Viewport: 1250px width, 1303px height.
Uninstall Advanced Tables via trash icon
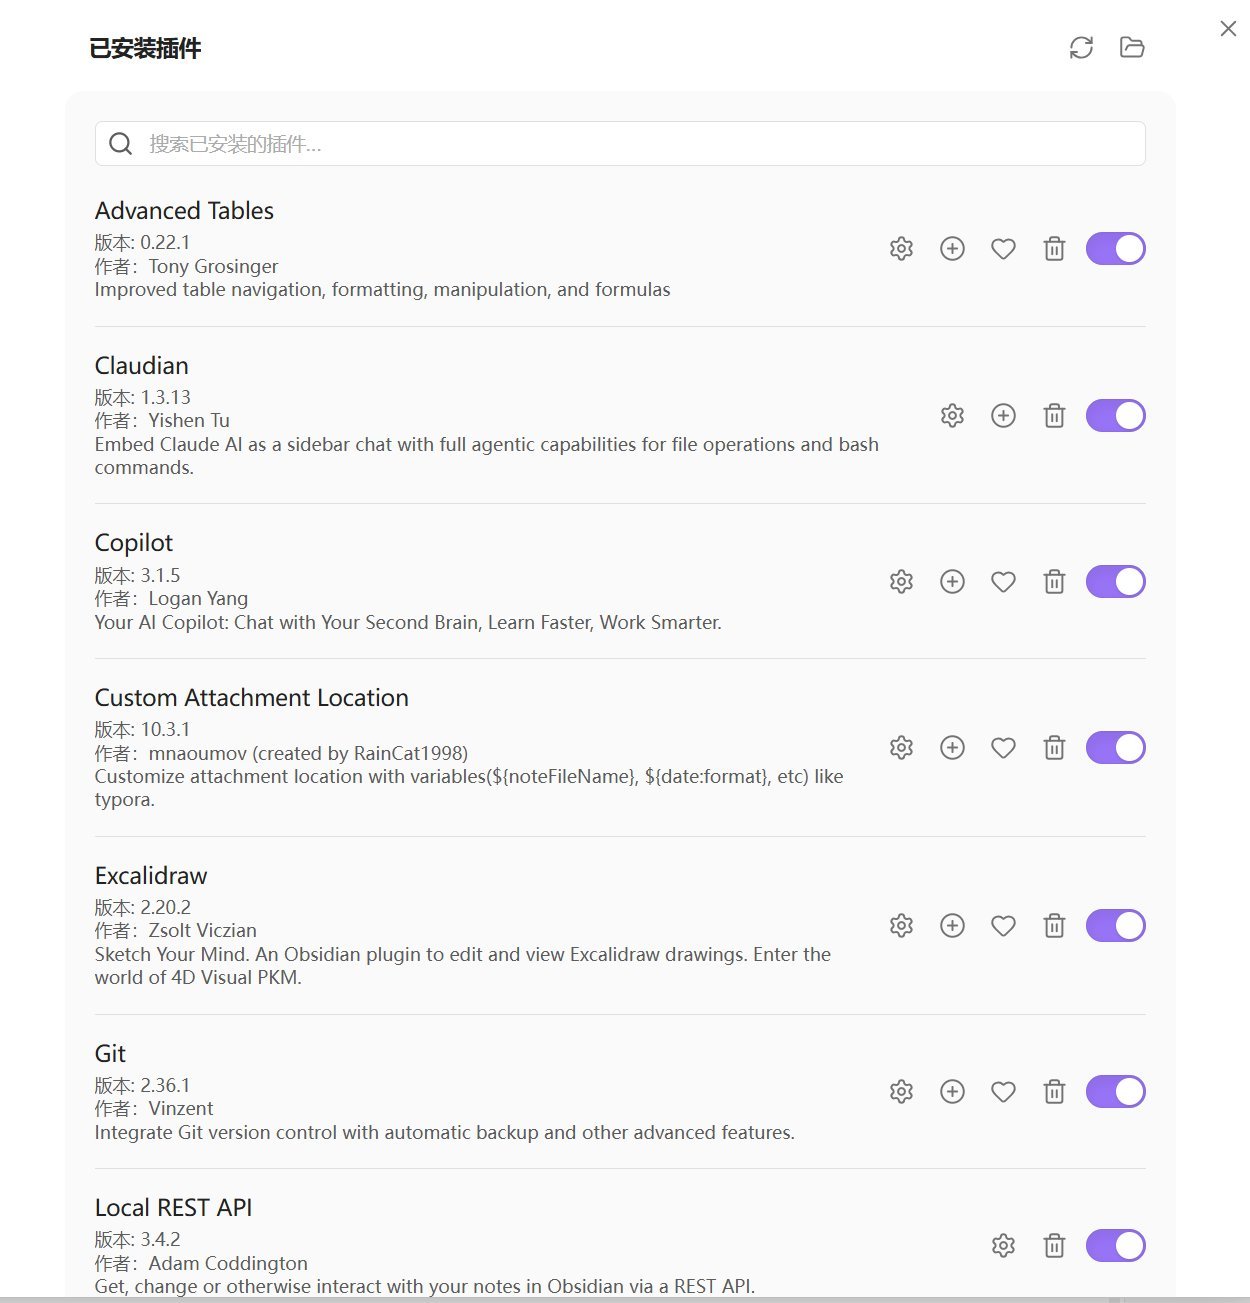click(x=1054, y=248)
